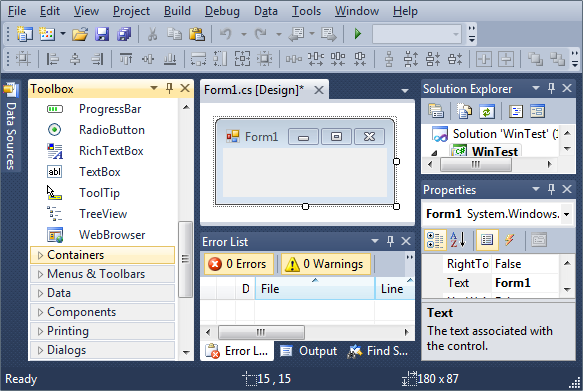Toggle the Categorized view in Properties

435,240
